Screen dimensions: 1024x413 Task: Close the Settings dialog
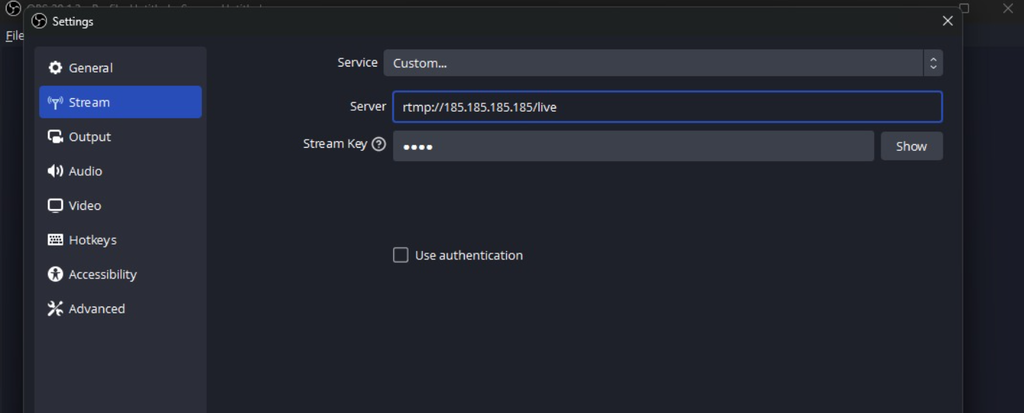[x=948, y=21]
